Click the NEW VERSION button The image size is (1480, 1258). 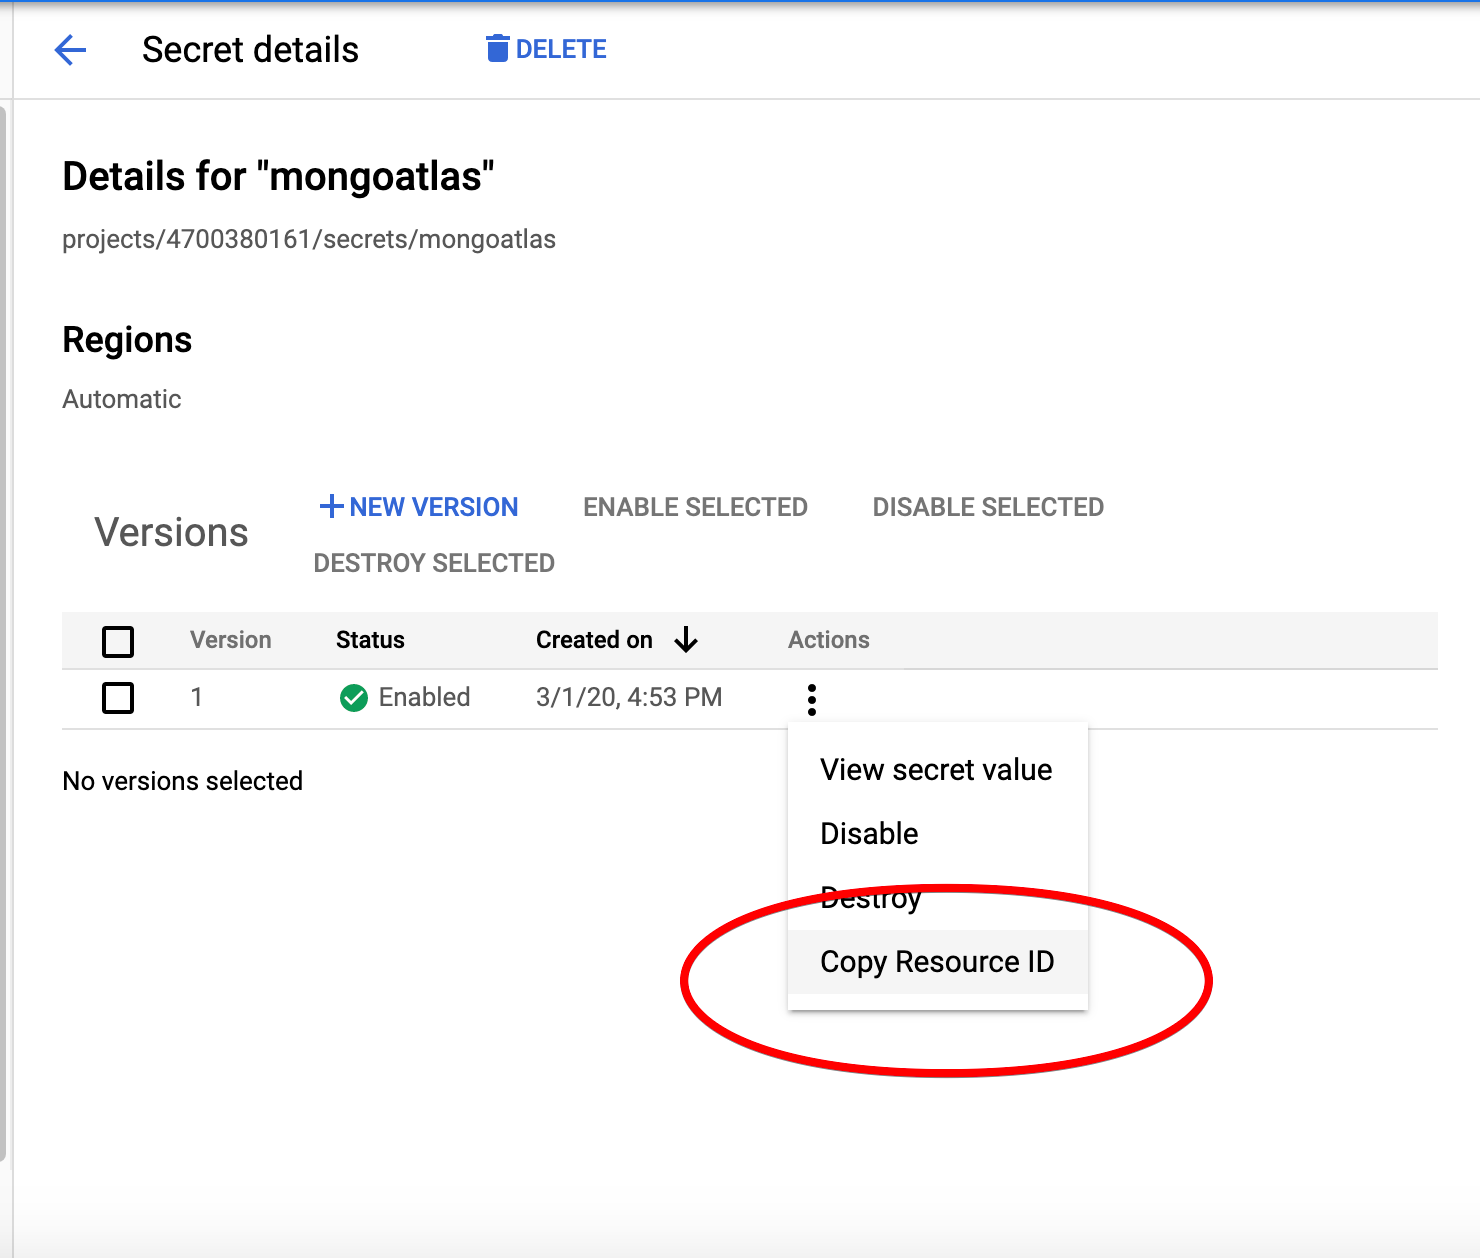click(418, 506)
